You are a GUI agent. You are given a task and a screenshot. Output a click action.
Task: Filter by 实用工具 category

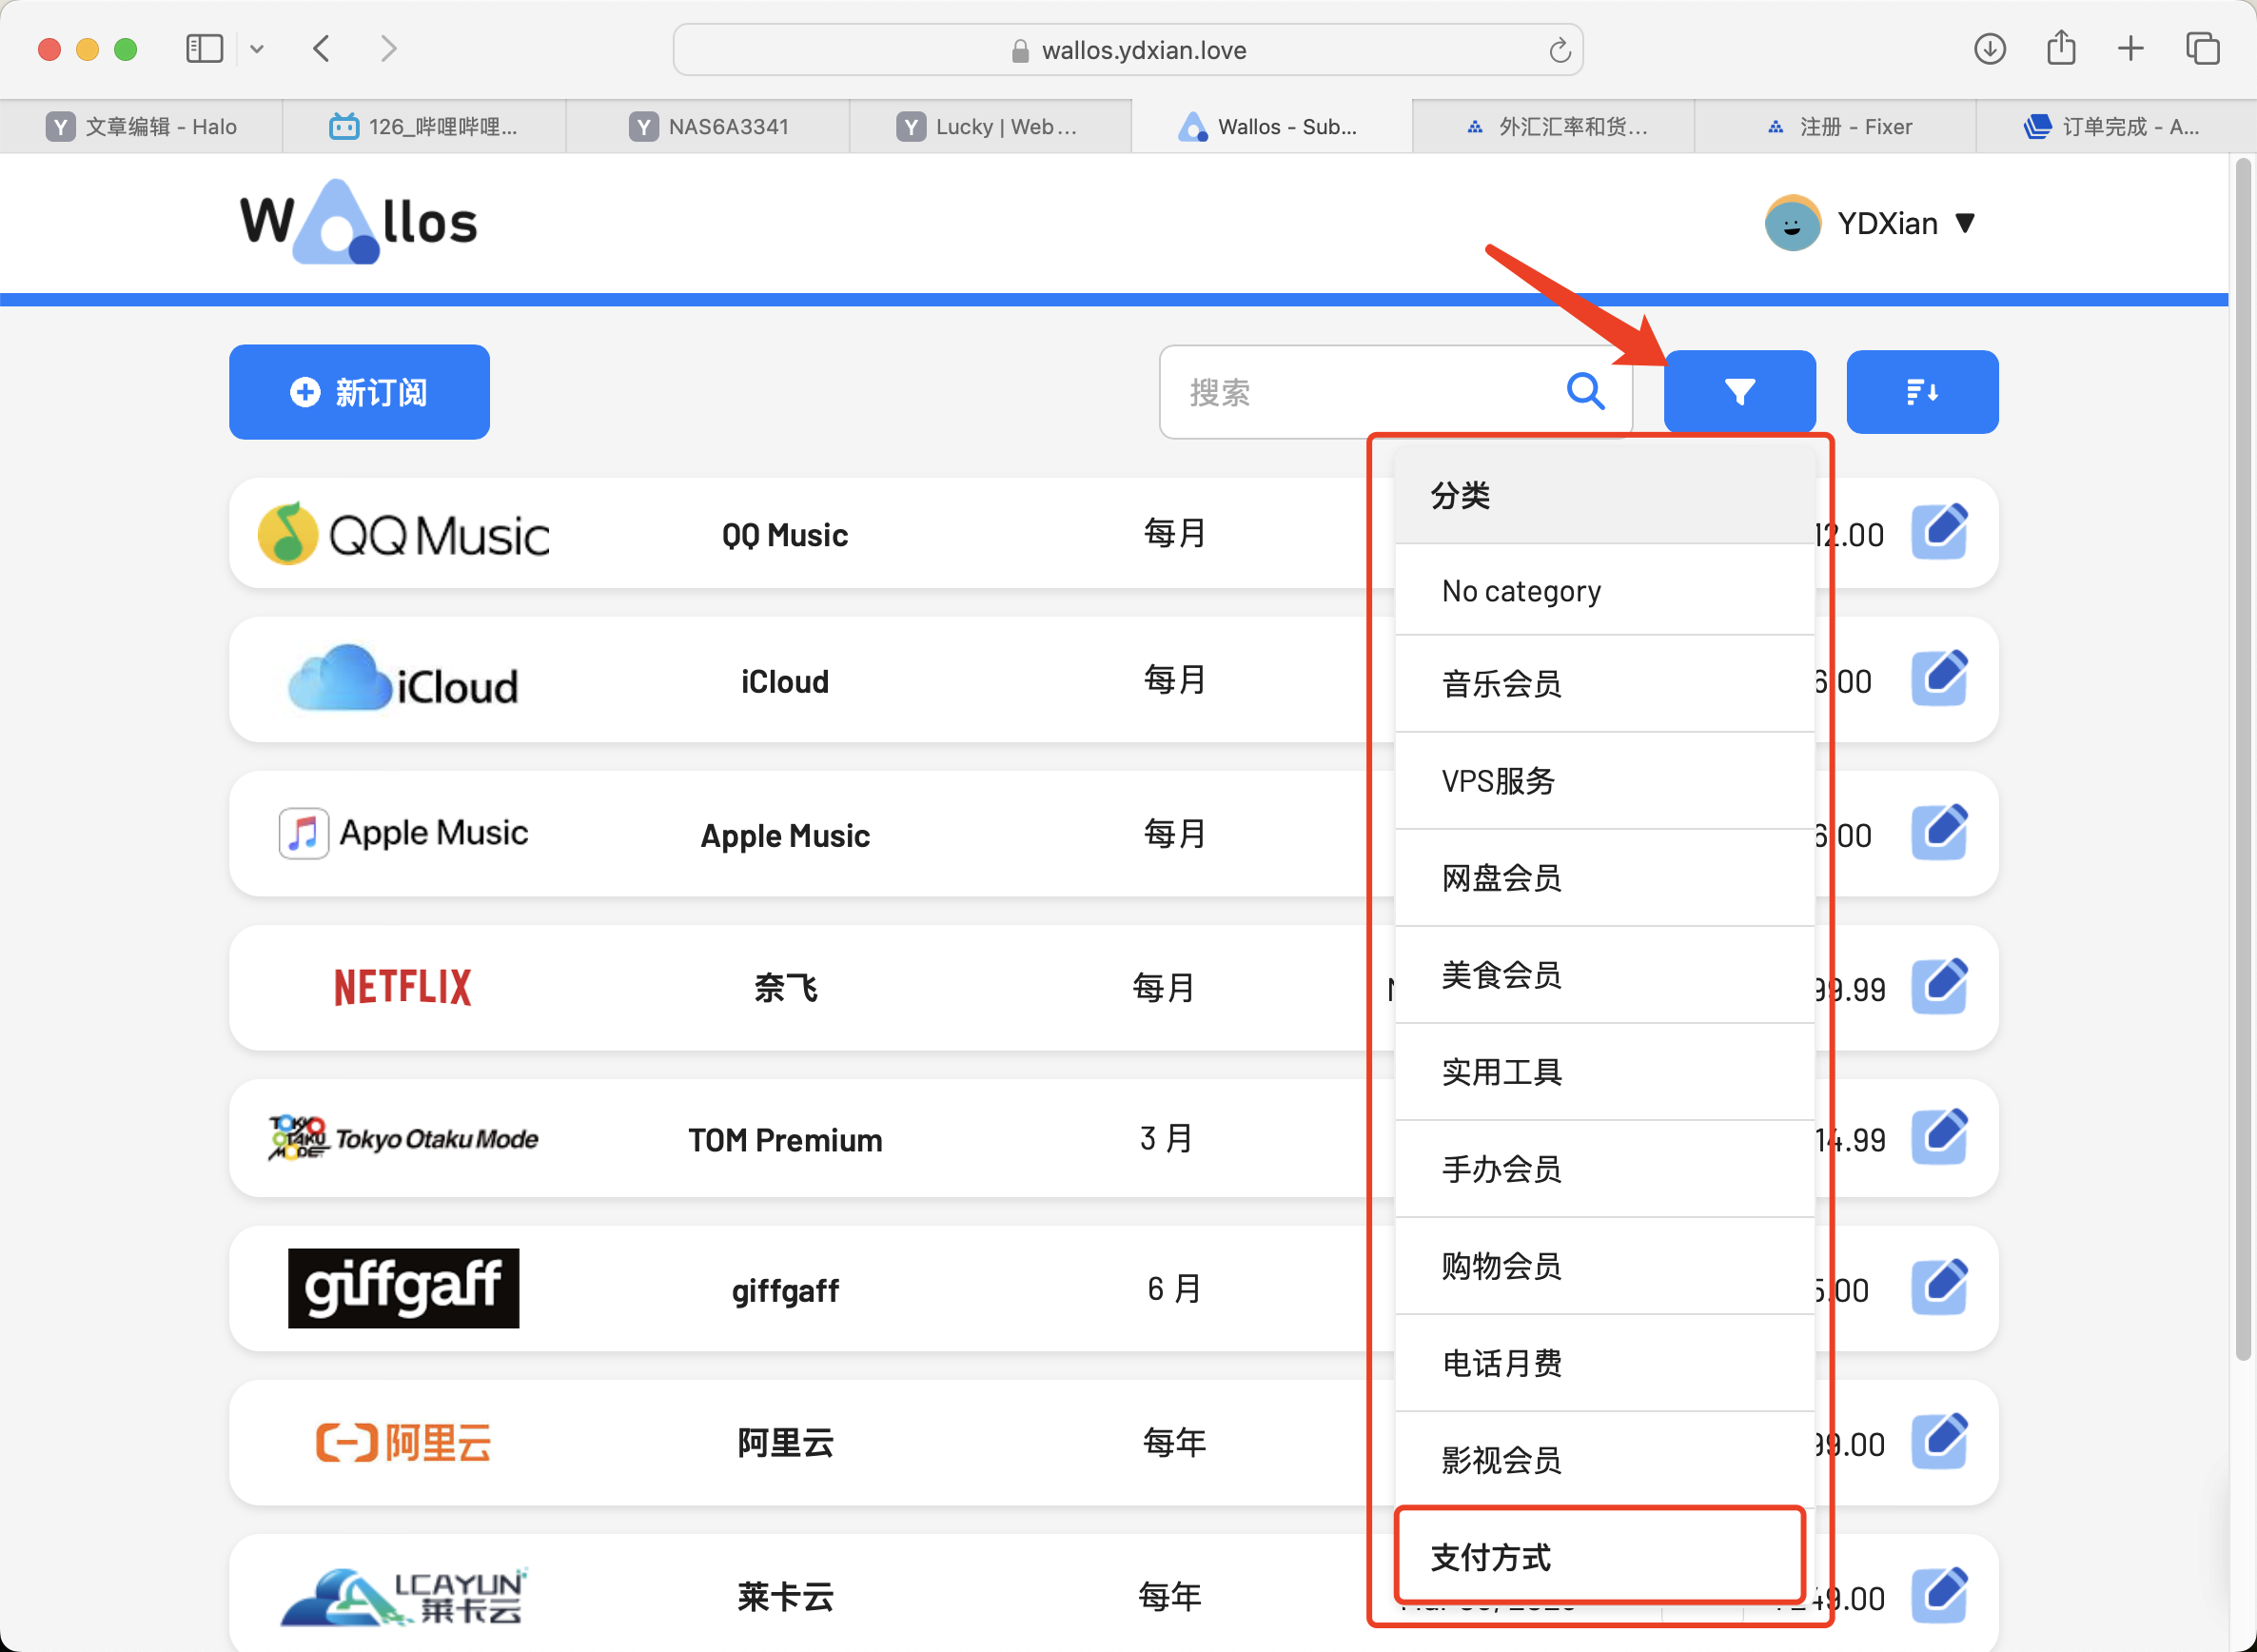click(x=1604, y=1072)
